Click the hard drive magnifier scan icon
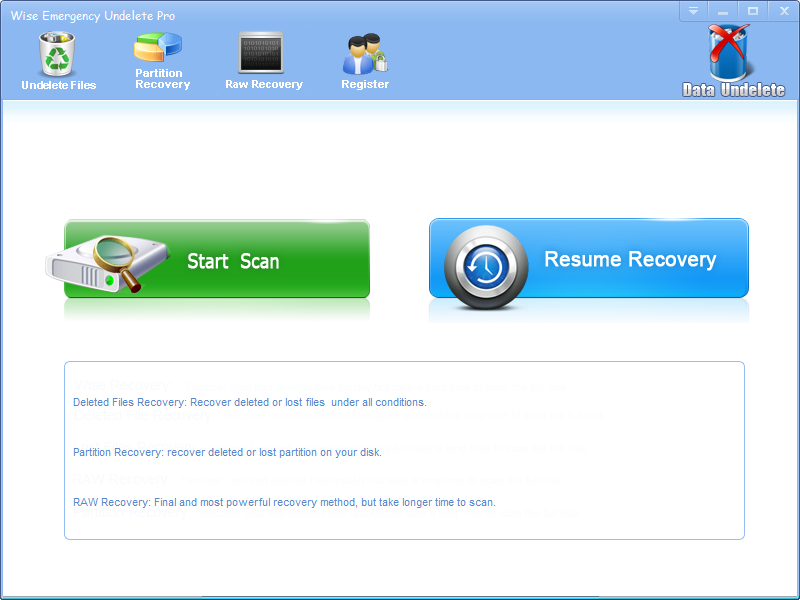Viewport: 800px width, 600px height. [97, 262]
